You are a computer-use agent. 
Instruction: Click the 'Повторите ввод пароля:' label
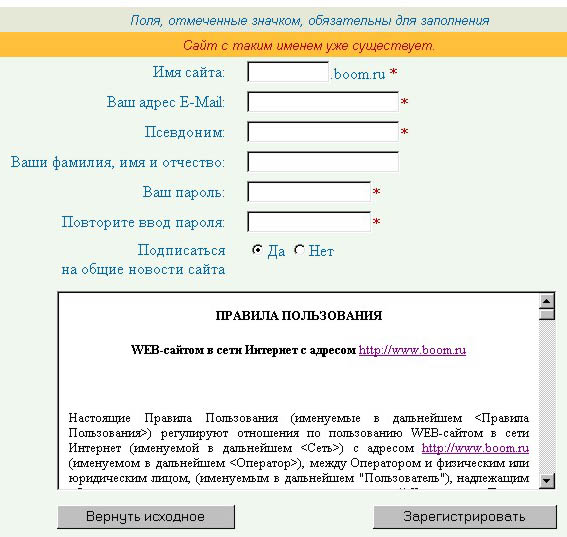[x=143, y=222]
